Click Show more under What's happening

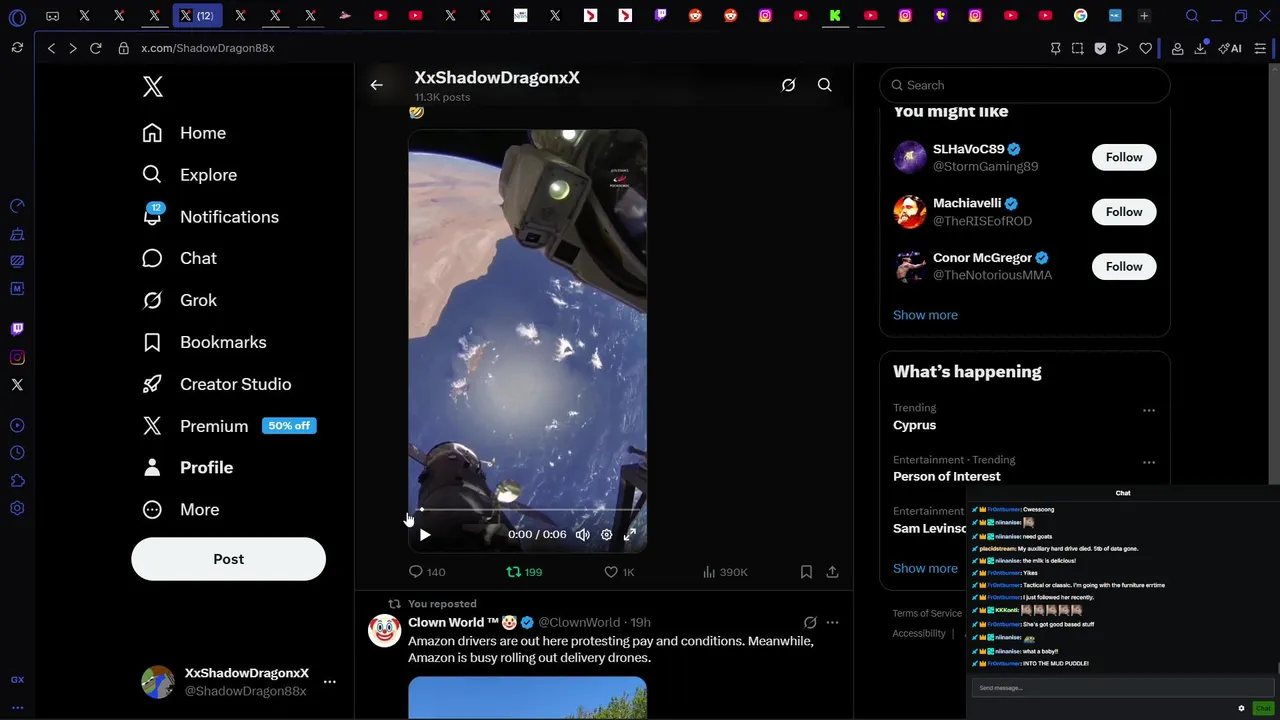coord(925,568)
